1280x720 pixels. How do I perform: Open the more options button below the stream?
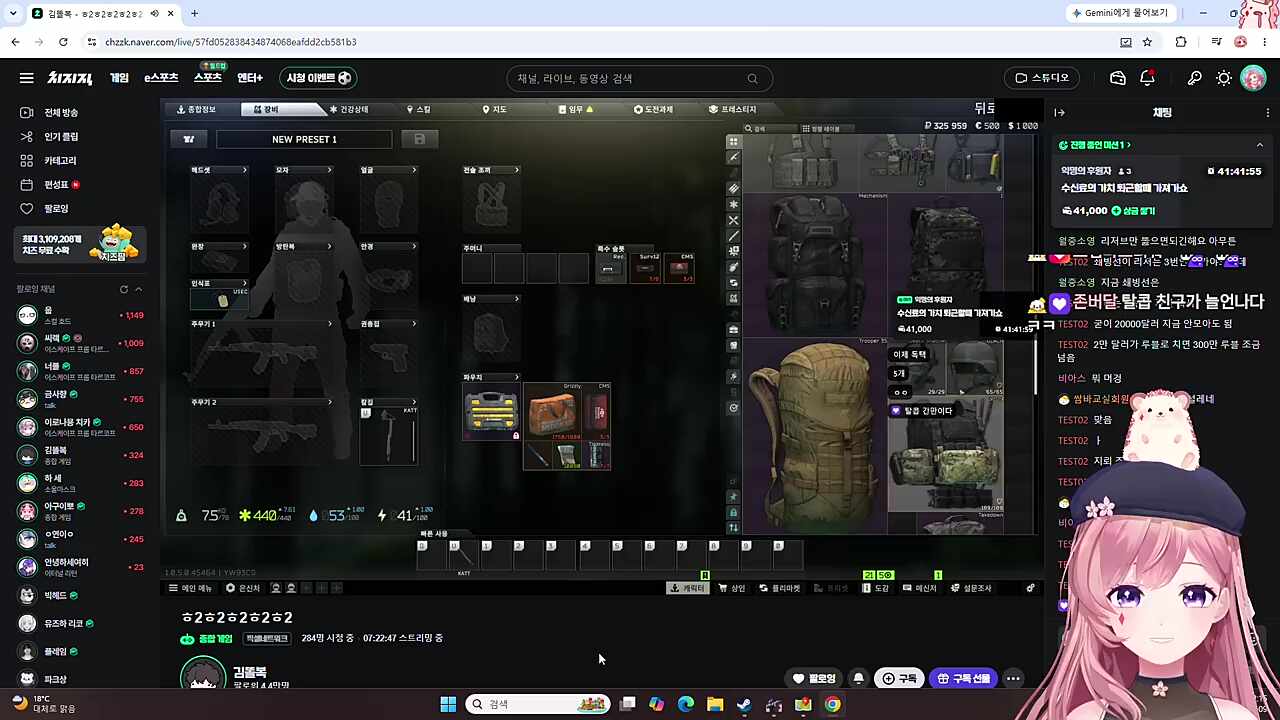(1013, 678)
